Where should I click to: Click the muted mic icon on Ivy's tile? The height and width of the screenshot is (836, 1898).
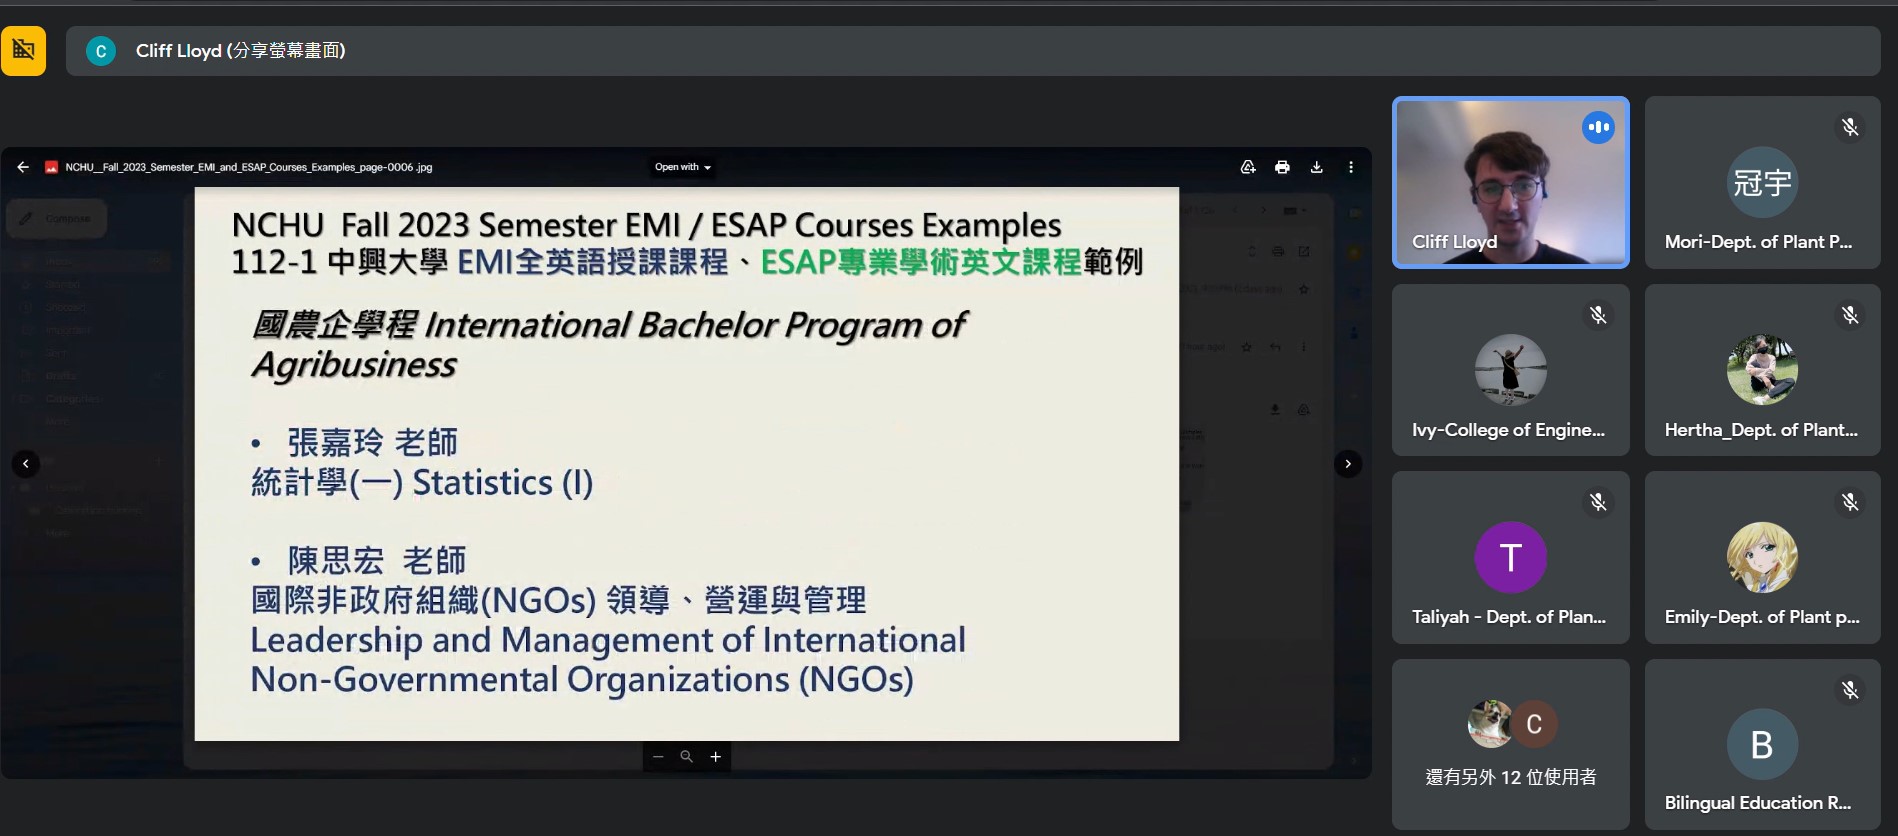[1598, 315]
